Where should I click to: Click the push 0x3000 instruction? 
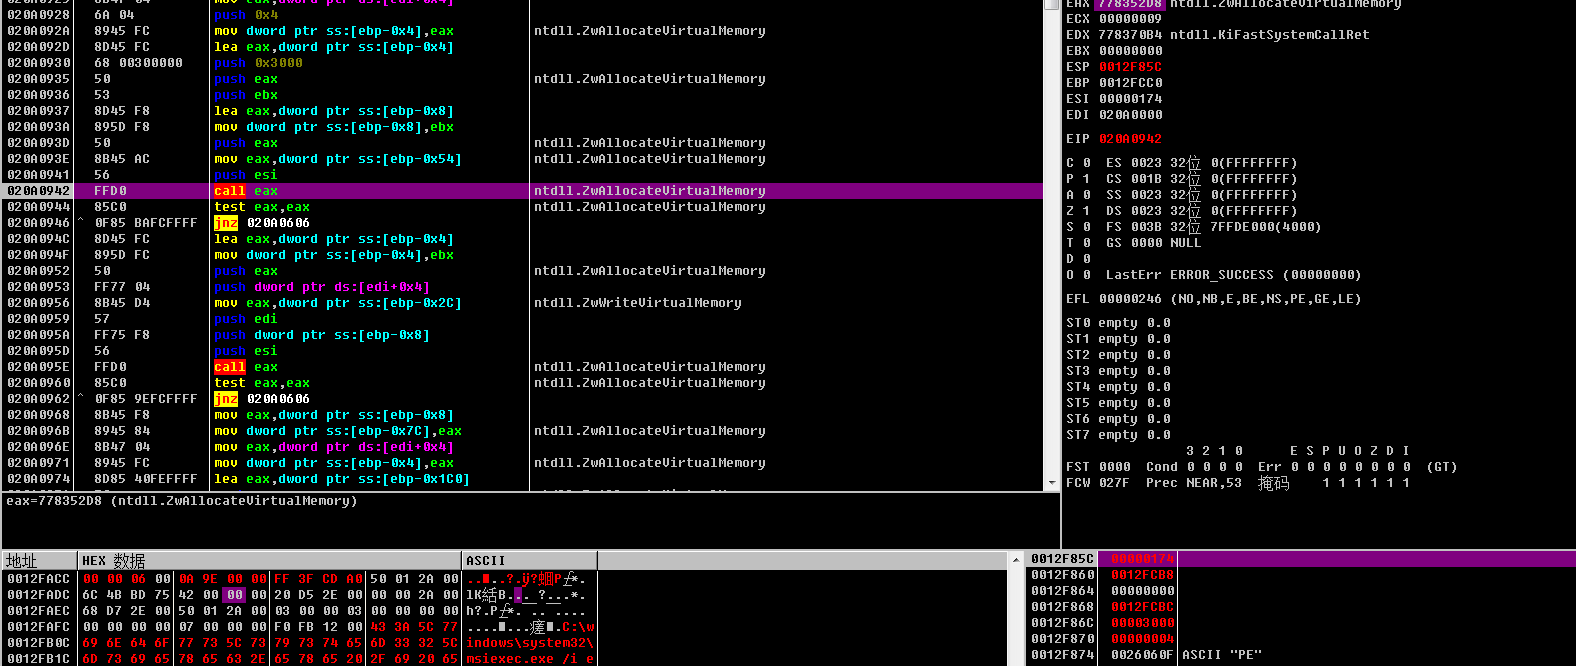258,63
